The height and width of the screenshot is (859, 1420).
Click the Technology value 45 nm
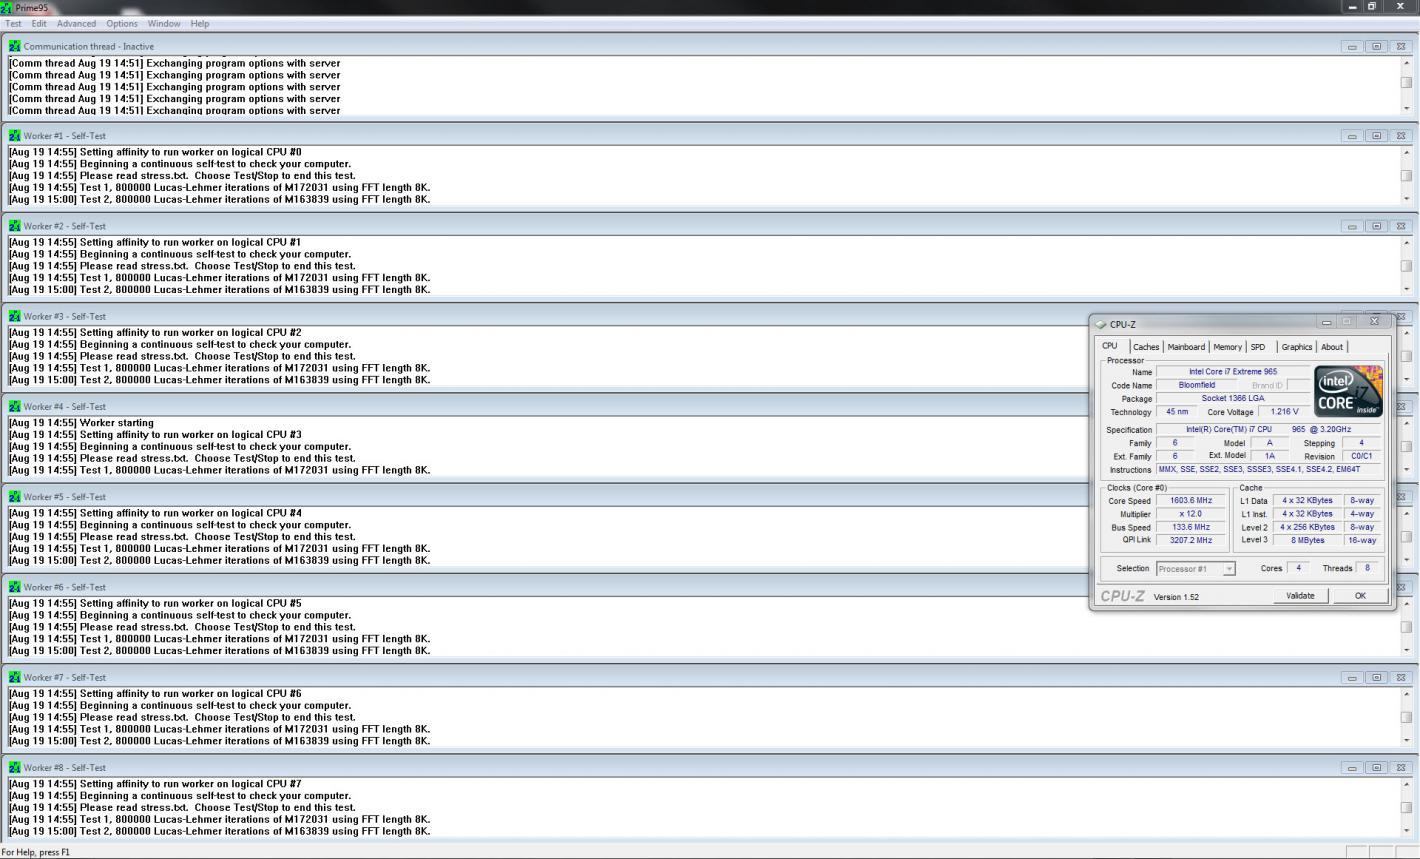(1178, 411)
